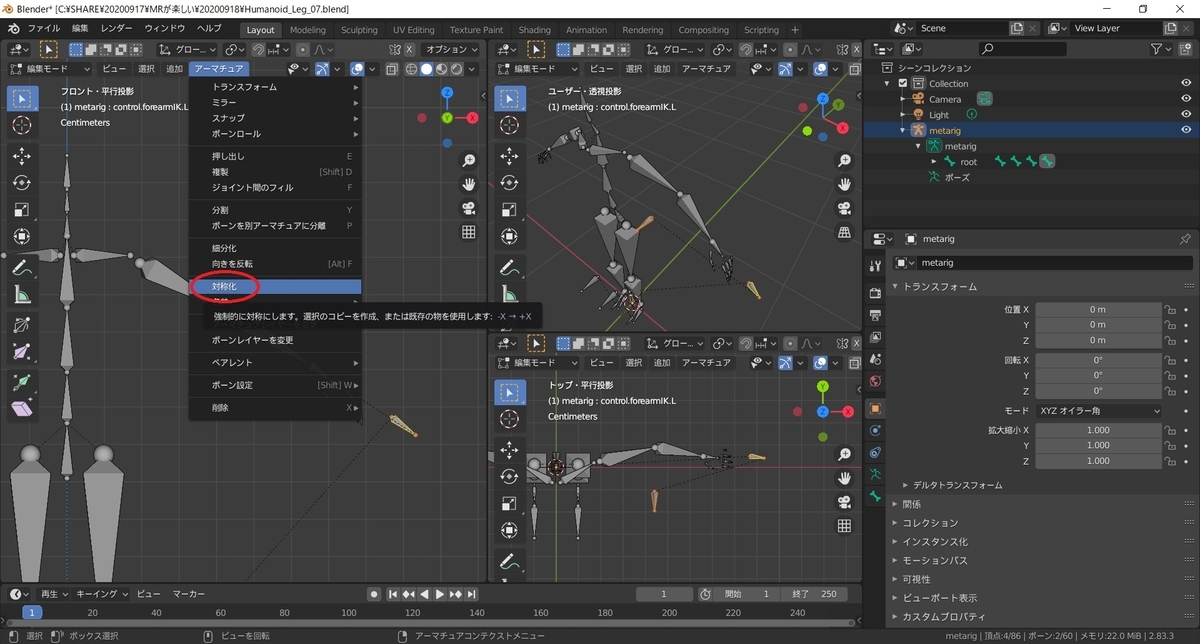Image resolution: width=1200 pixels, height=644 pixels.
Task: Switch to the Sculpting workspace tab
Action: click(x=359, y=30)
